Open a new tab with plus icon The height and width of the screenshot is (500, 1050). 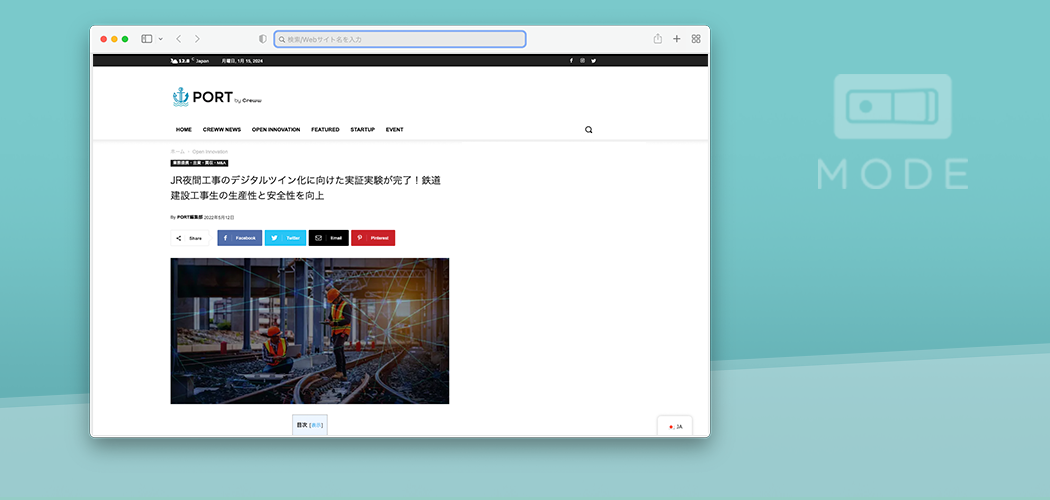pos(677,39)
